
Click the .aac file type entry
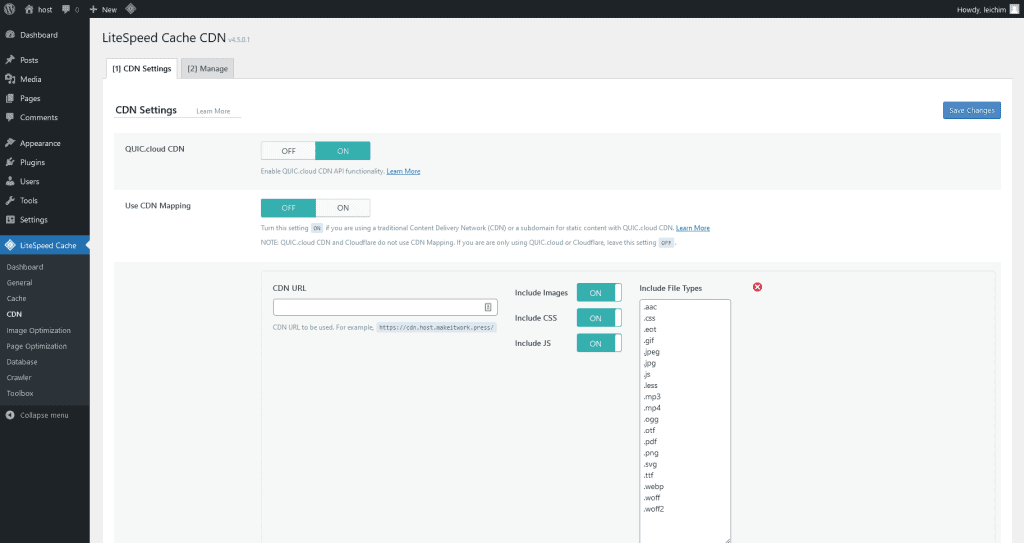tap(650, 307)
